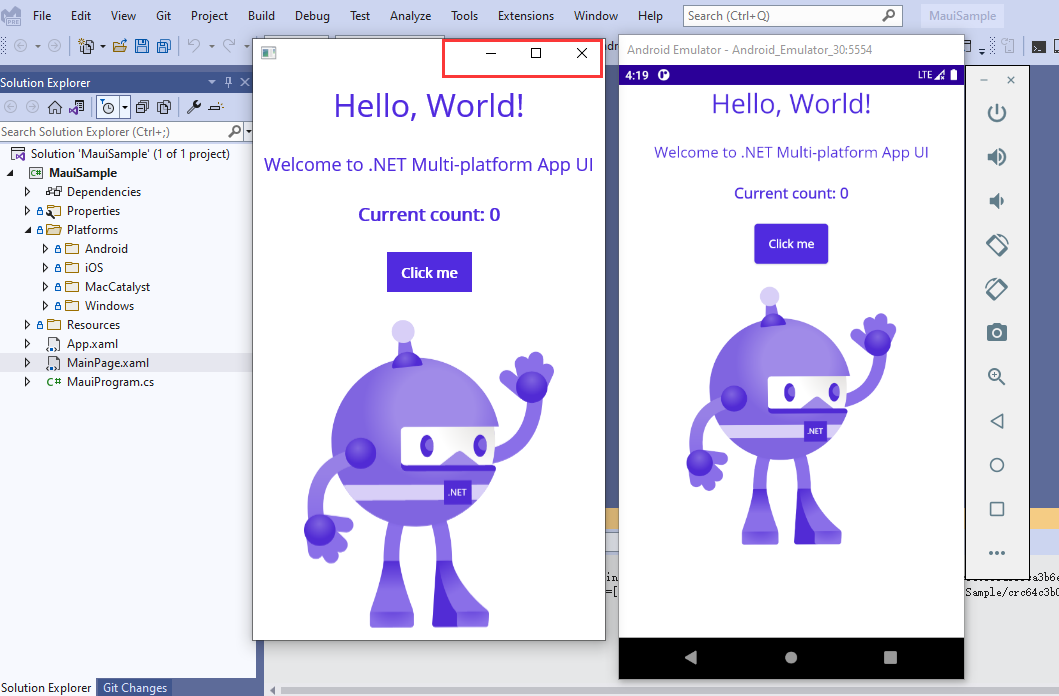
Task: Open the terminal icon in the Visual Studio toolbar
Action: tap(1039, 47)
